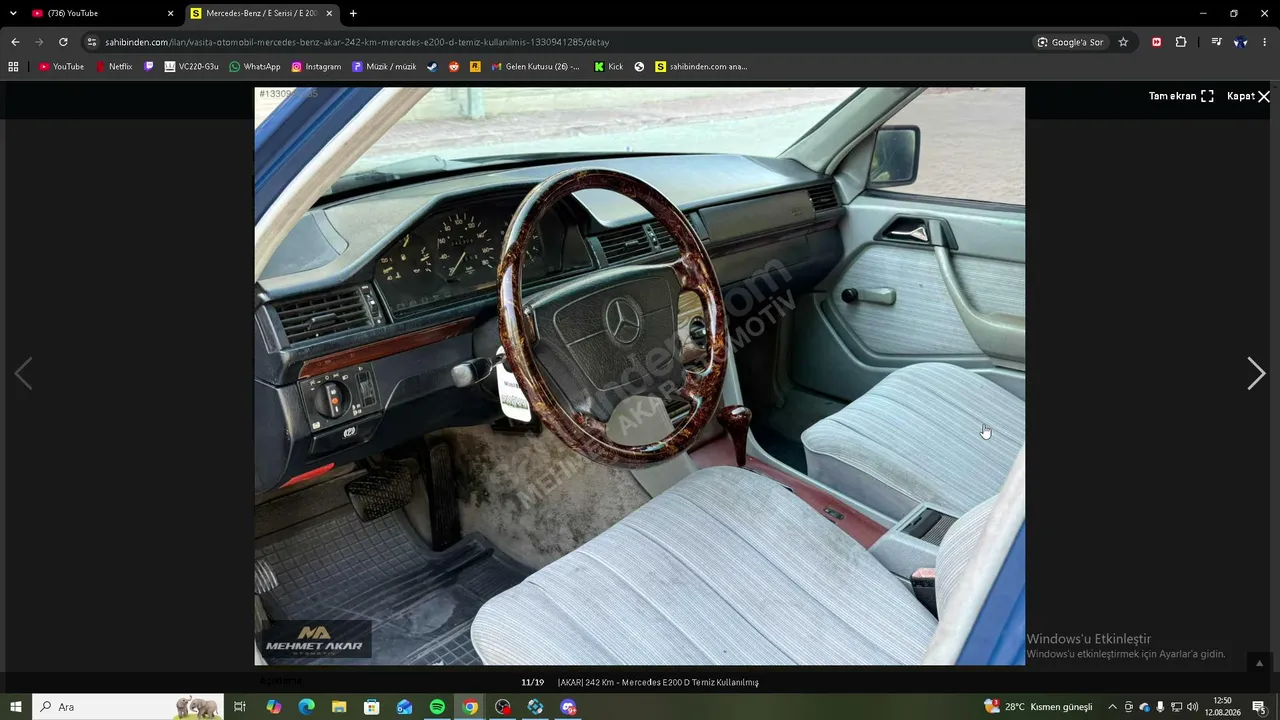Click the microphone tray icon

click(1160, 707)
